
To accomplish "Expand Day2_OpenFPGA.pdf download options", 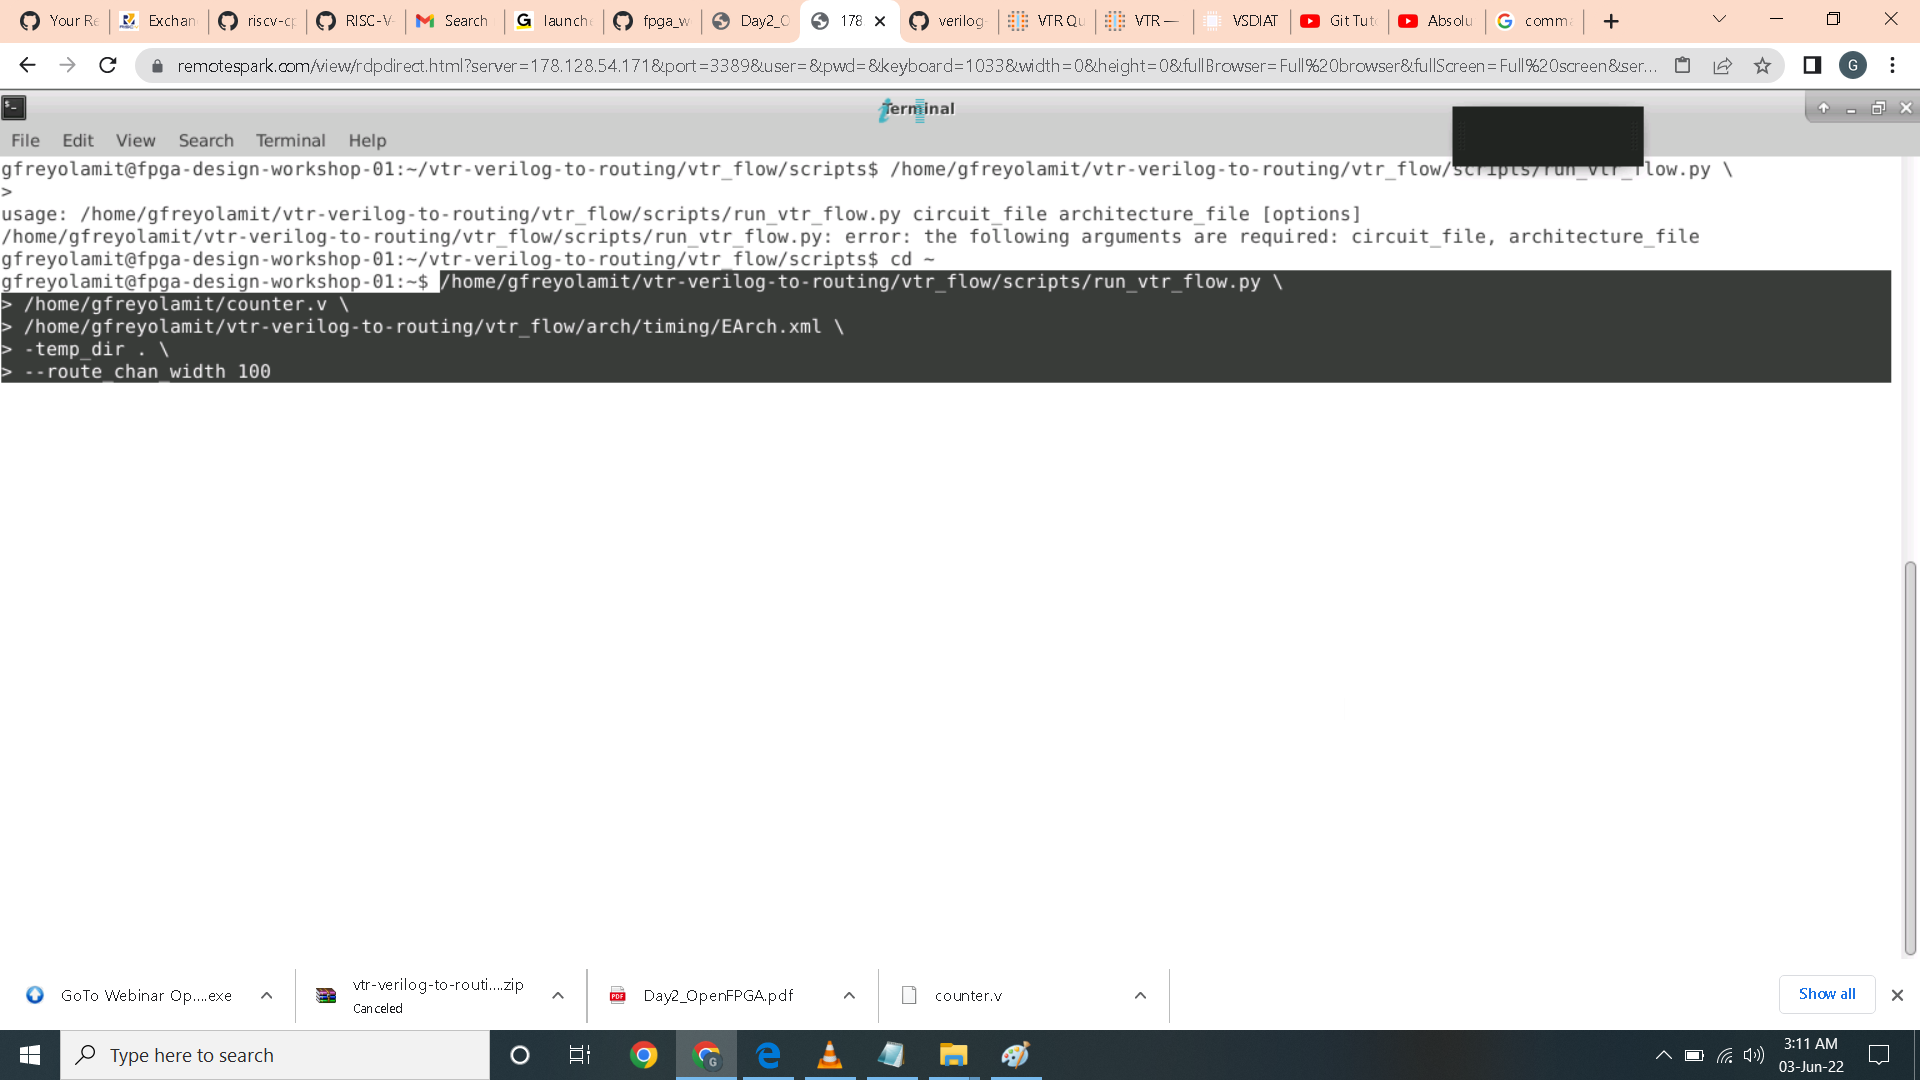I will pos(849,995).
